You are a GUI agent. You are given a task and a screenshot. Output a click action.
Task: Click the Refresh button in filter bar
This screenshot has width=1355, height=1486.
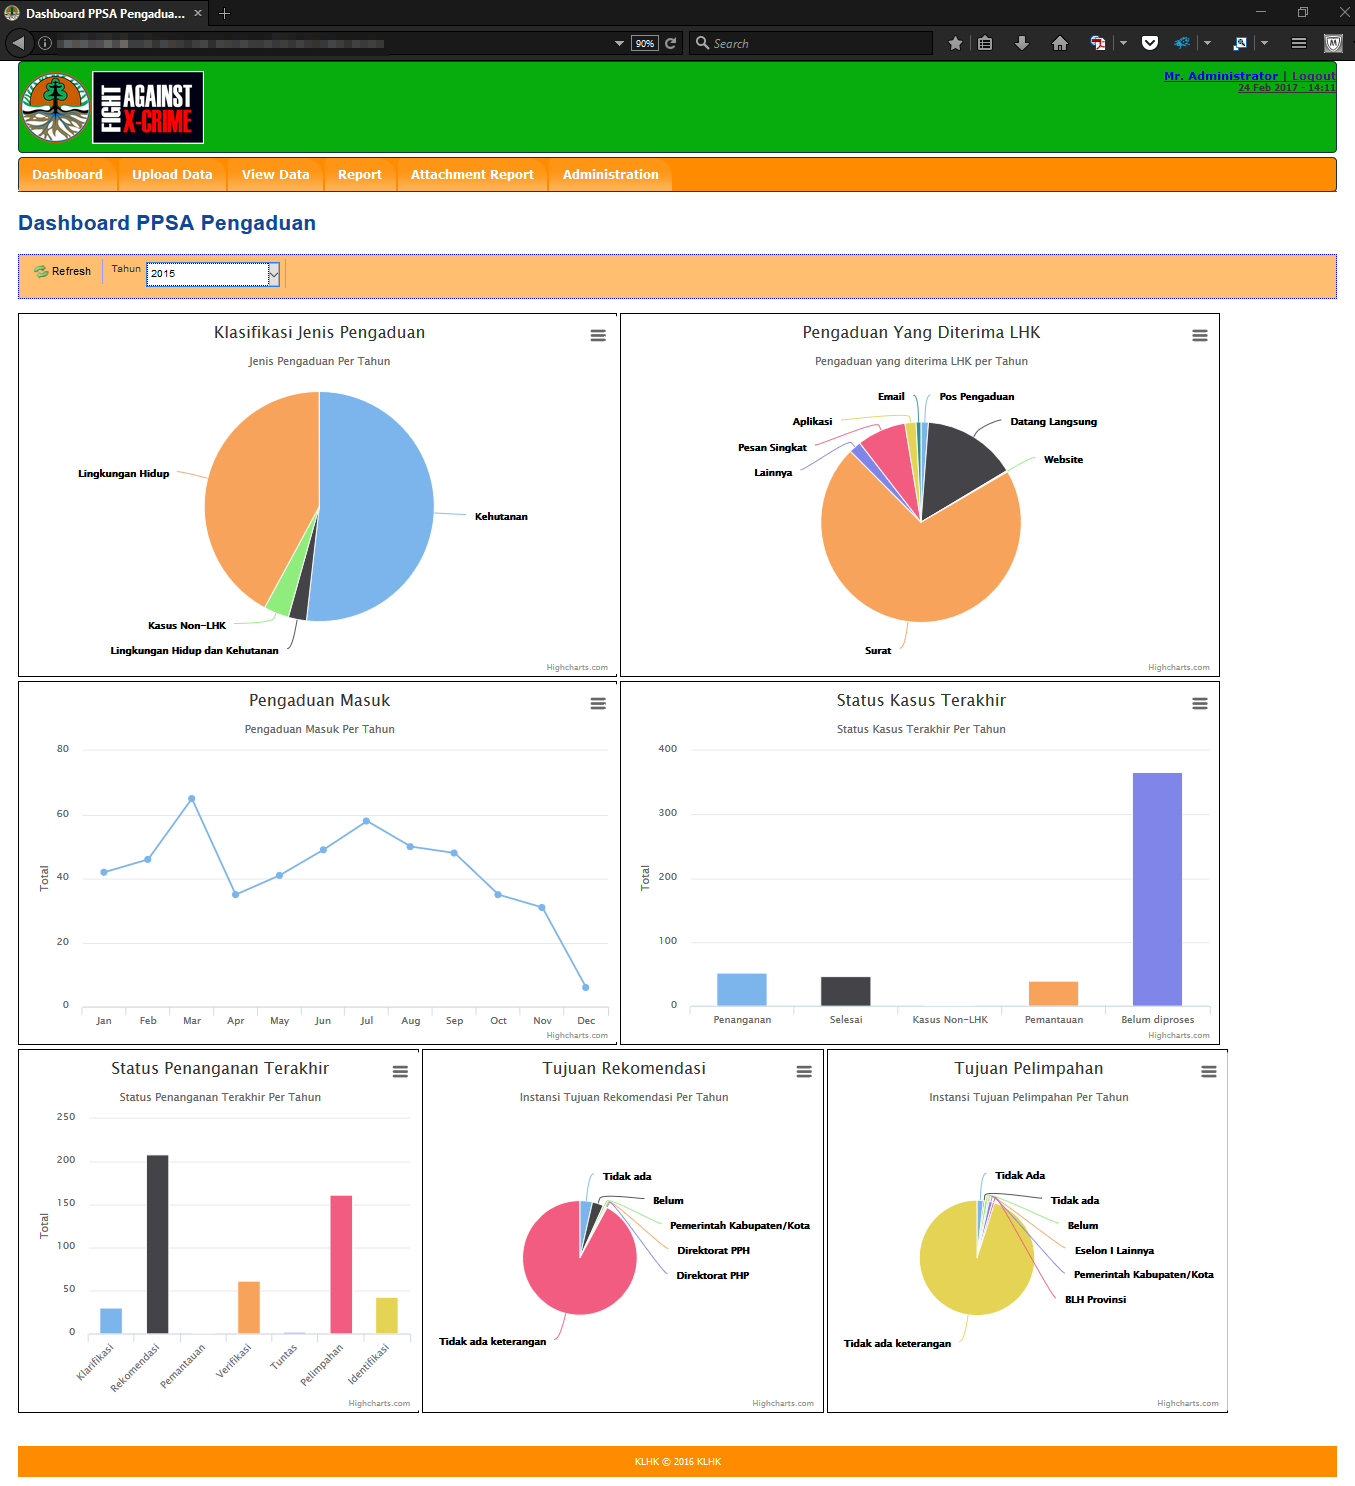(x=63, y=271)
